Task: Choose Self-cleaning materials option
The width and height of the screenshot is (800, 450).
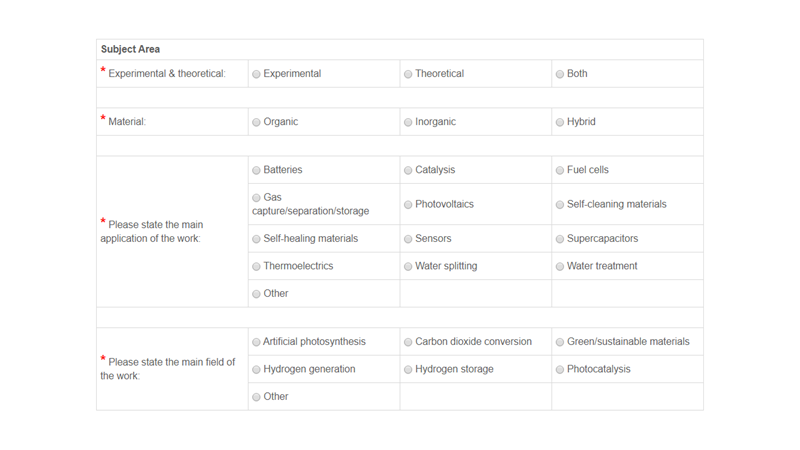Action: (560, 205)
